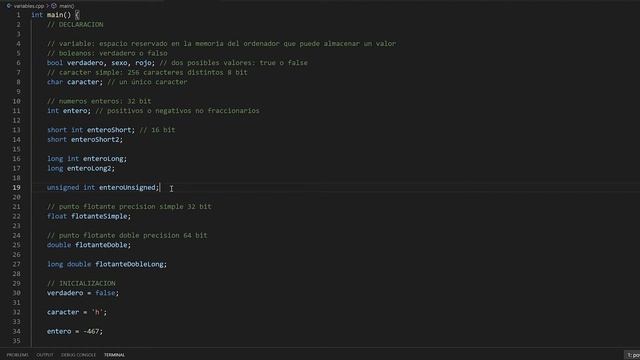Click line number 1 in the gutter
The image size is (640, 360).
pyautogui.click(x=18, y=15)
